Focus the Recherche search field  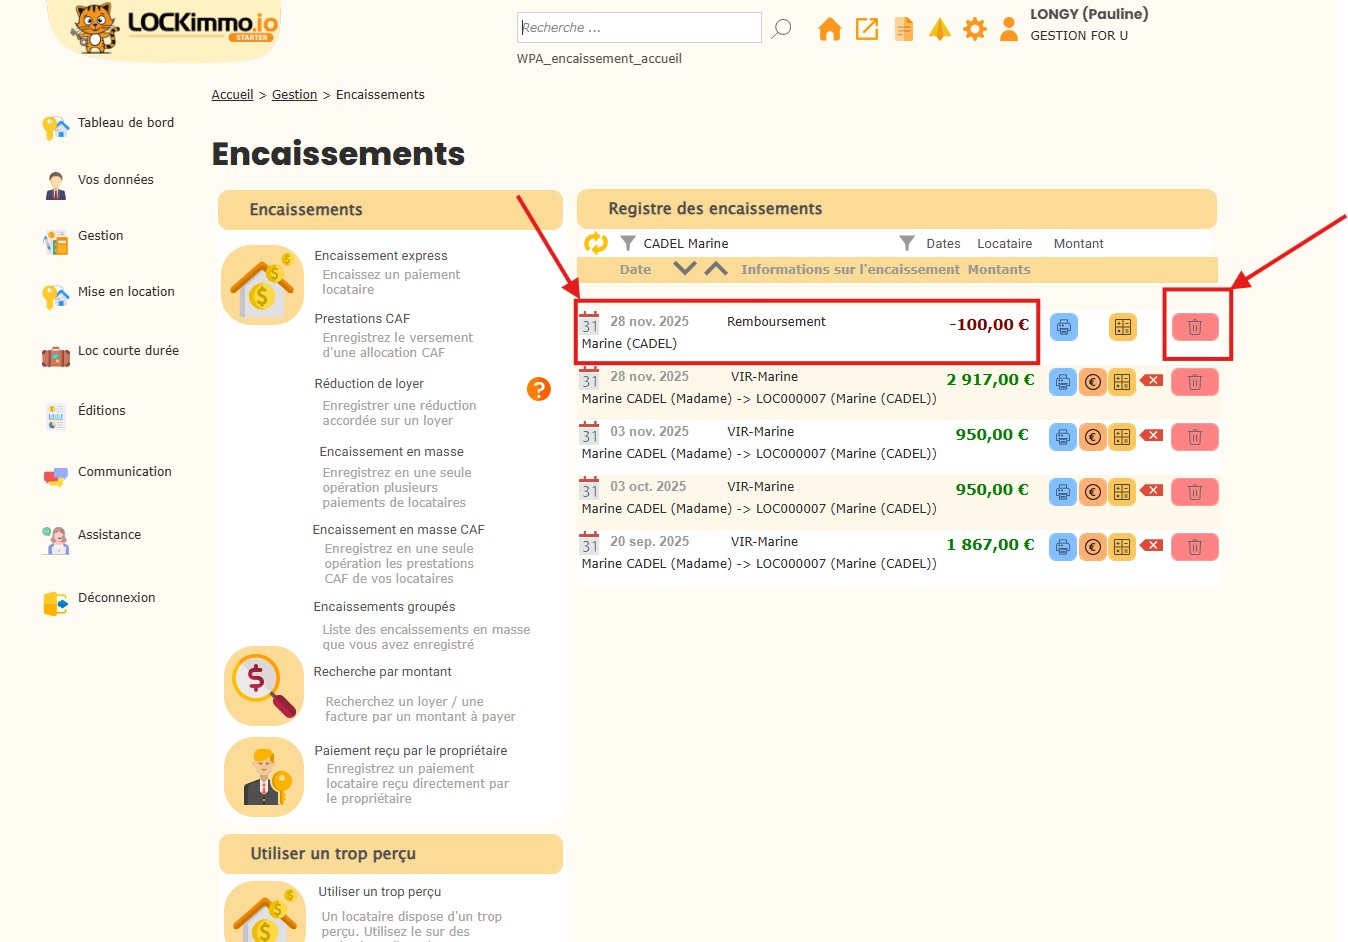[x=639, y=28]
